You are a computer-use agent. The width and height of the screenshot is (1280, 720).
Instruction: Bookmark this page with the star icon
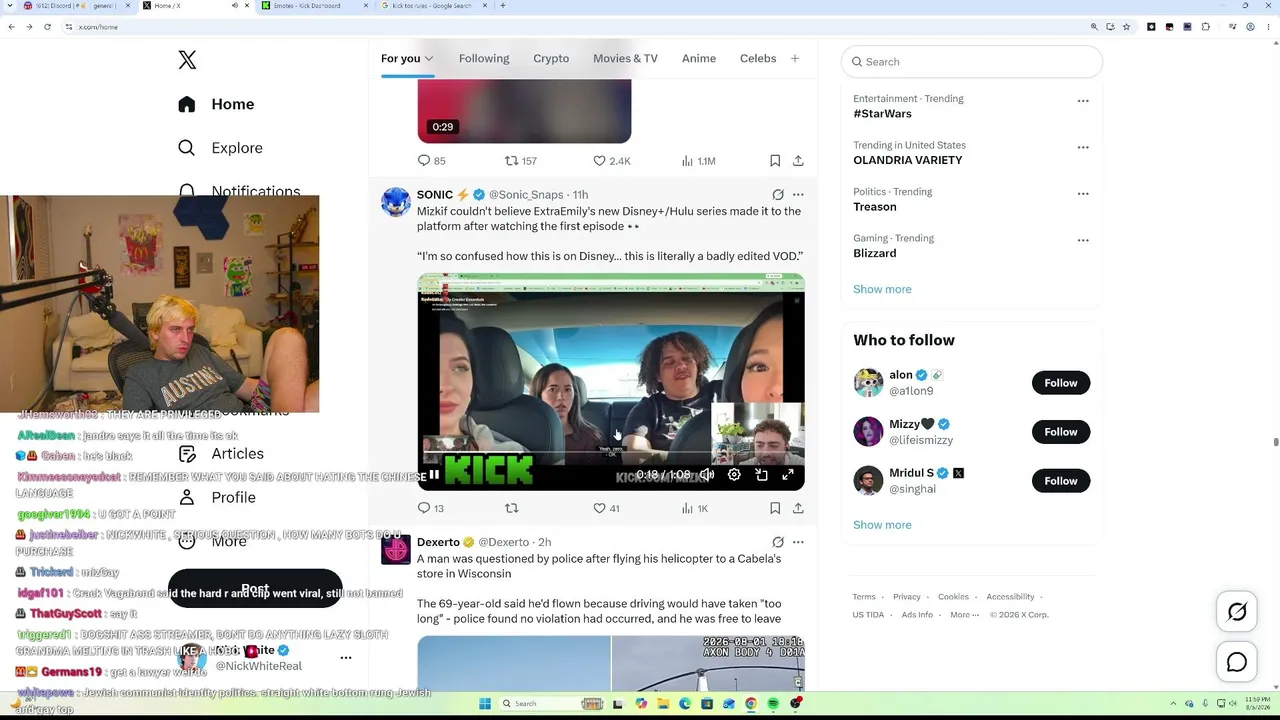pos(1127,27)
